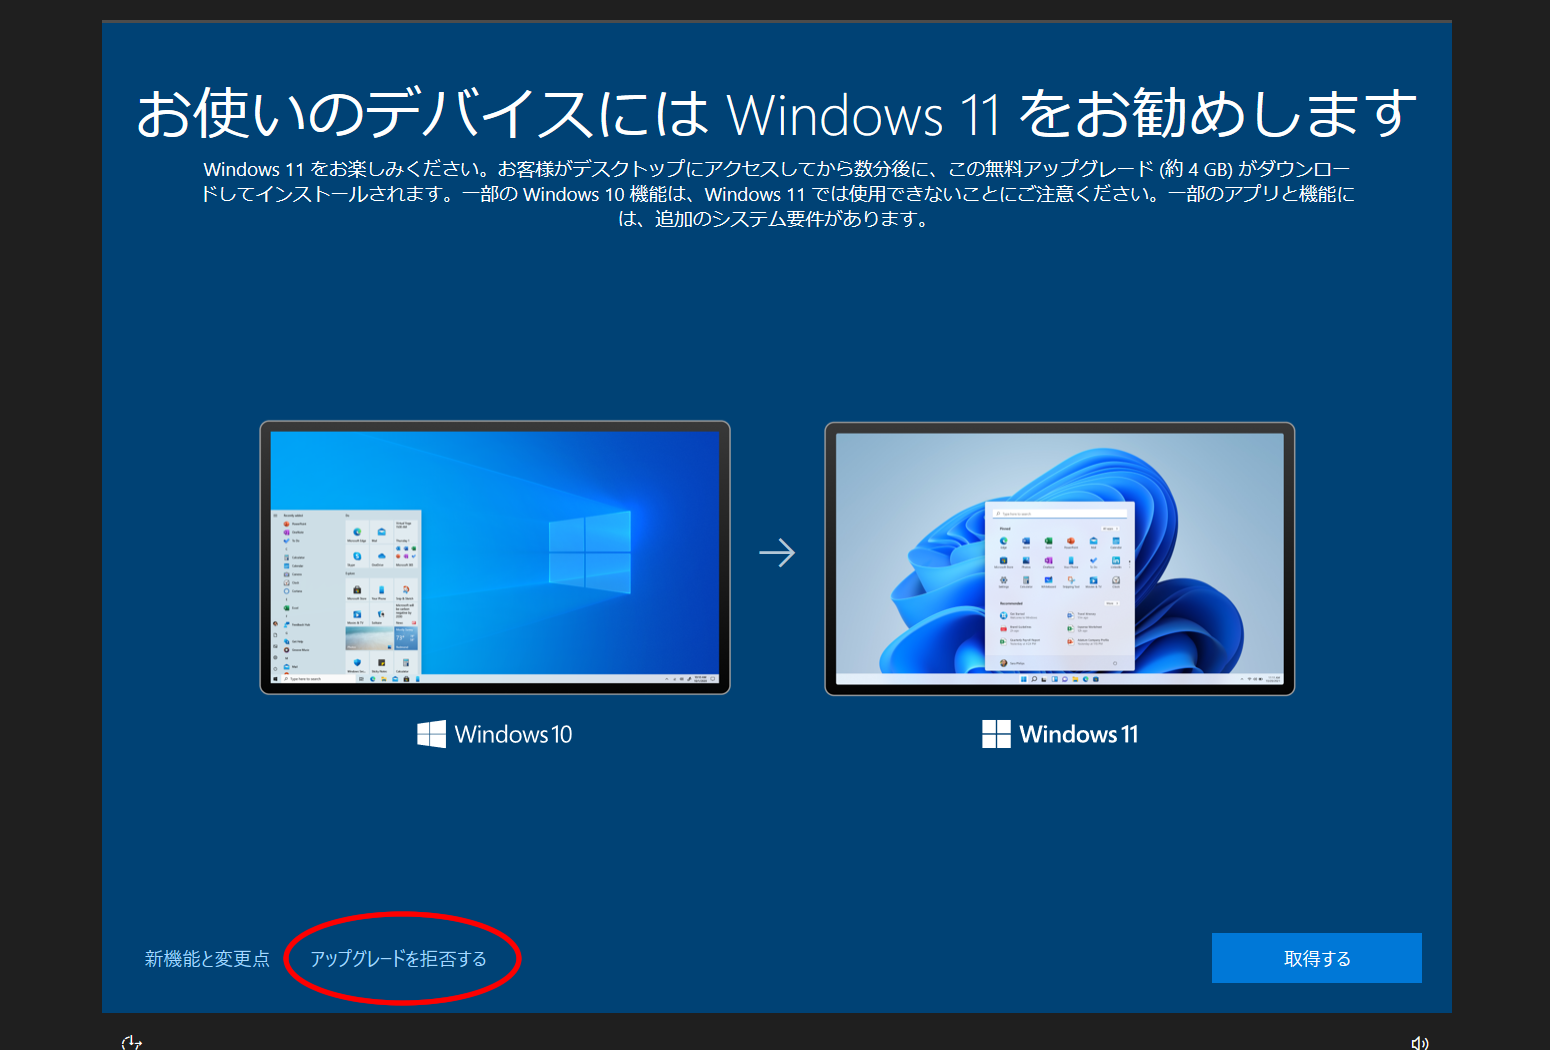The height and width of the screenshot is (1050, 1550).
Task: Click the description paragraph about 無料アップグレード
Action: click(x=776, y=194)
